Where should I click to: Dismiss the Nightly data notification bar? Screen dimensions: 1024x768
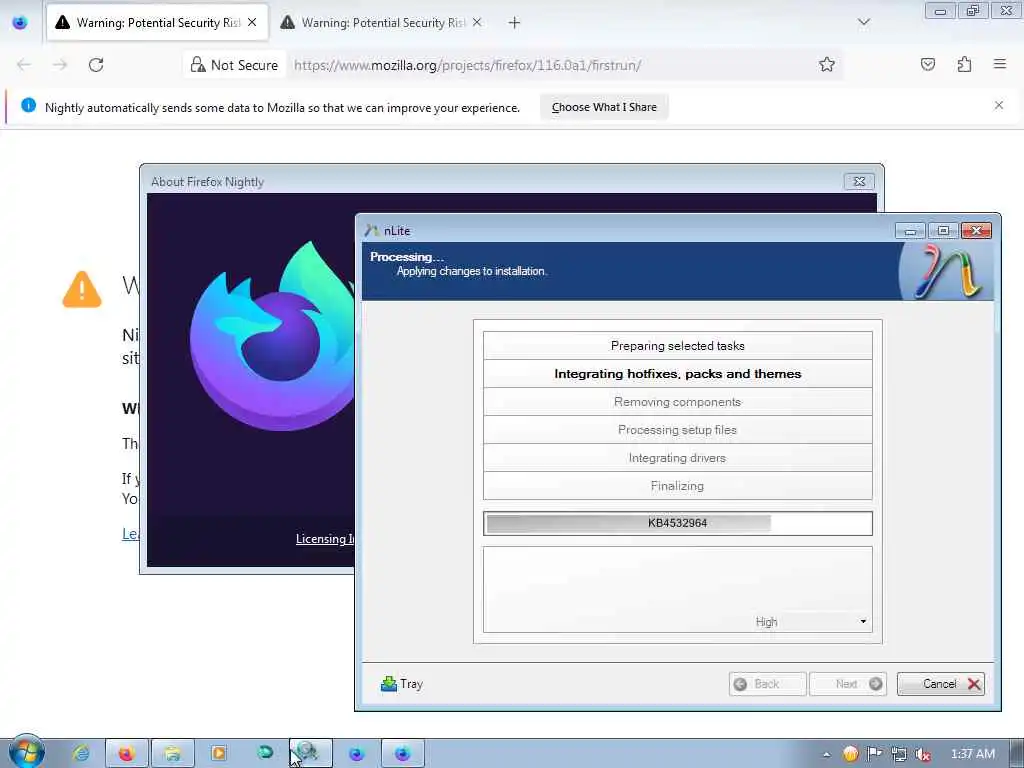coord(999,105)
